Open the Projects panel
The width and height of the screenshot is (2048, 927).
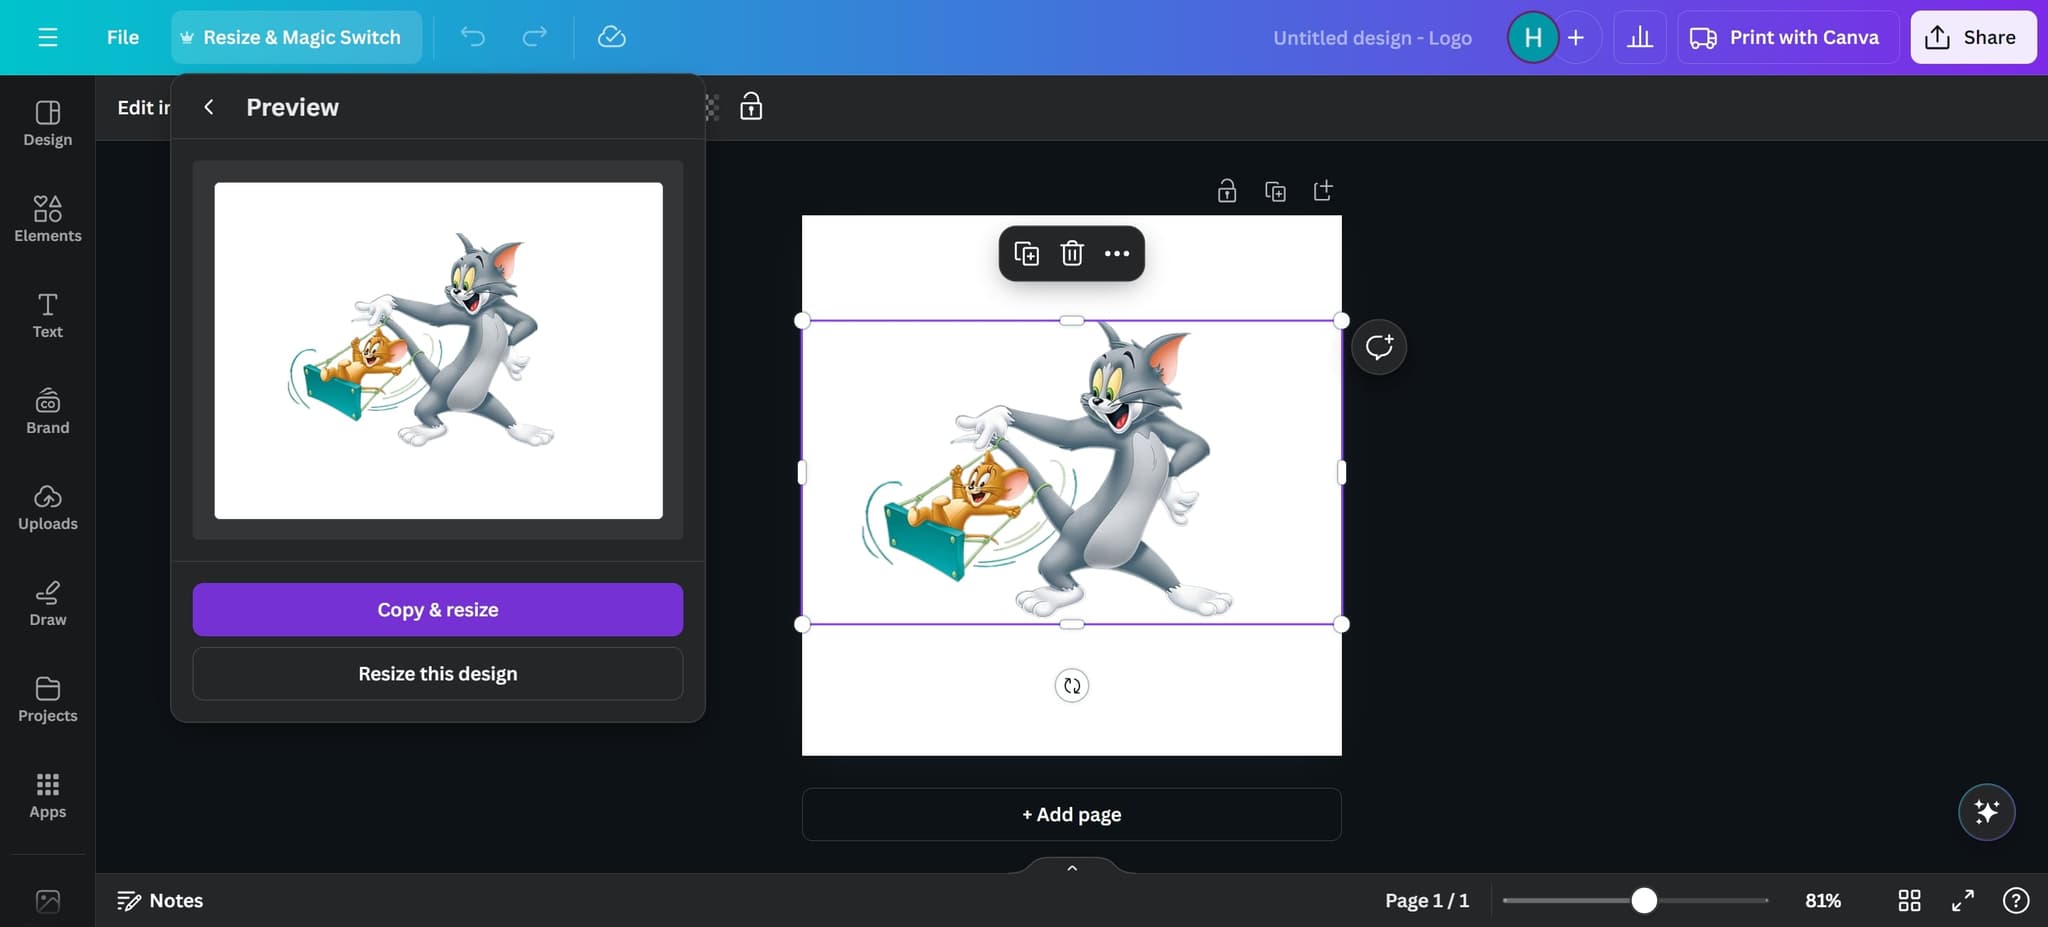coord(47,699)
